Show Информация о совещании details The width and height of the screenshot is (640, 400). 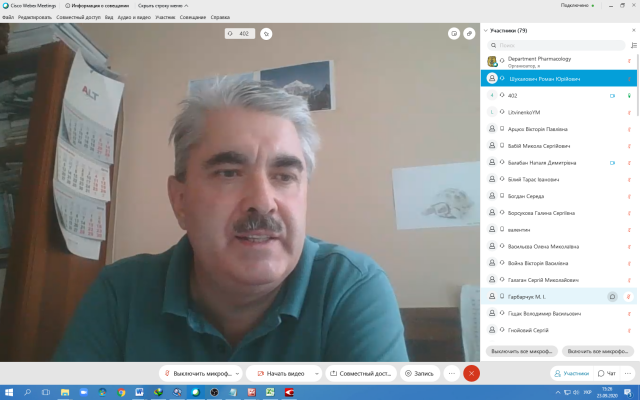tap(97, 6)
